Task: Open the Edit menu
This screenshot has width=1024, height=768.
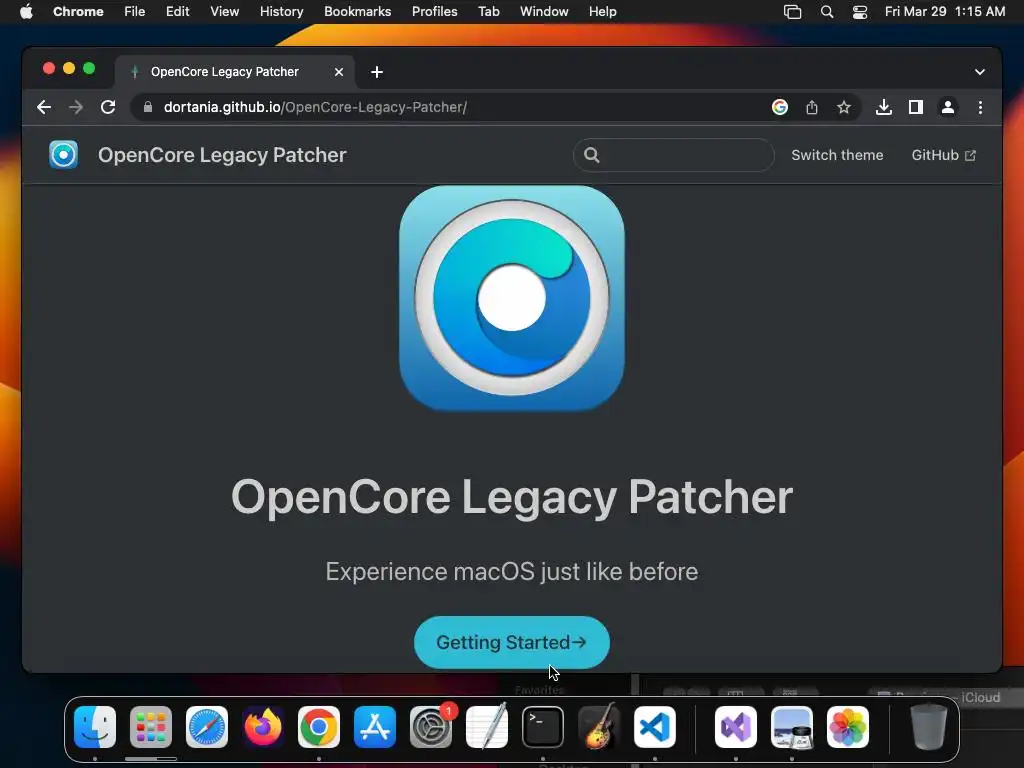Action: tap(177, 11)
